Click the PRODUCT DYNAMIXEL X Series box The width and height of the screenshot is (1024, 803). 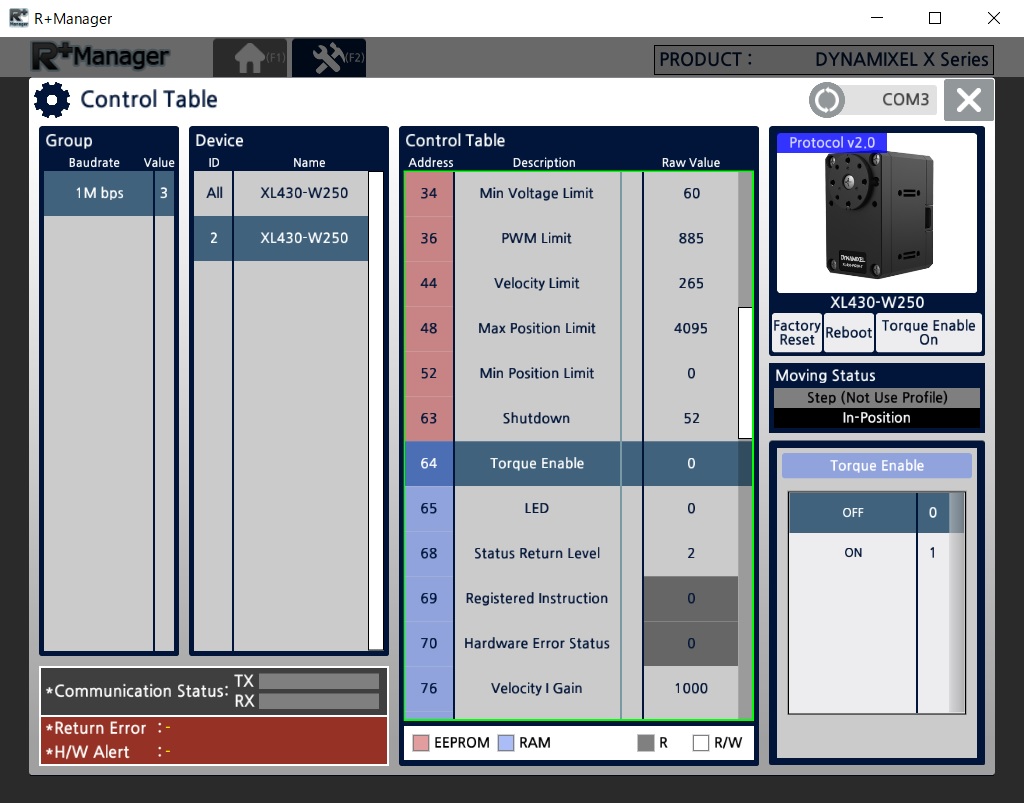pos(824,60)
